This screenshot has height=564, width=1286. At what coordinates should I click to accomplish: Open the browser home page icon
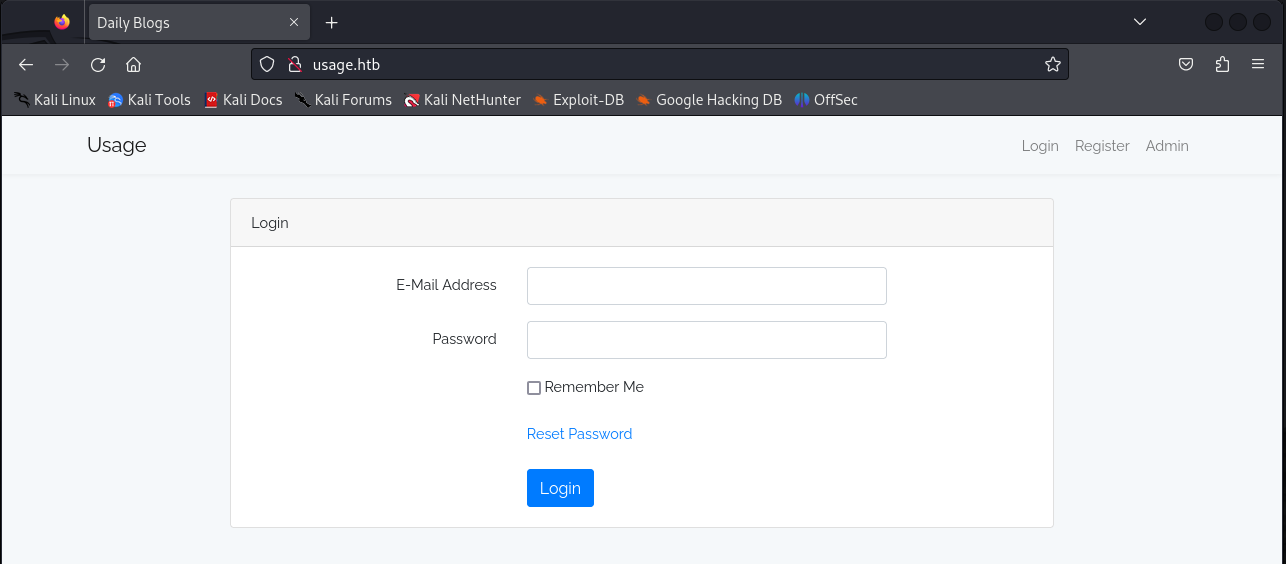coord(133,65)
